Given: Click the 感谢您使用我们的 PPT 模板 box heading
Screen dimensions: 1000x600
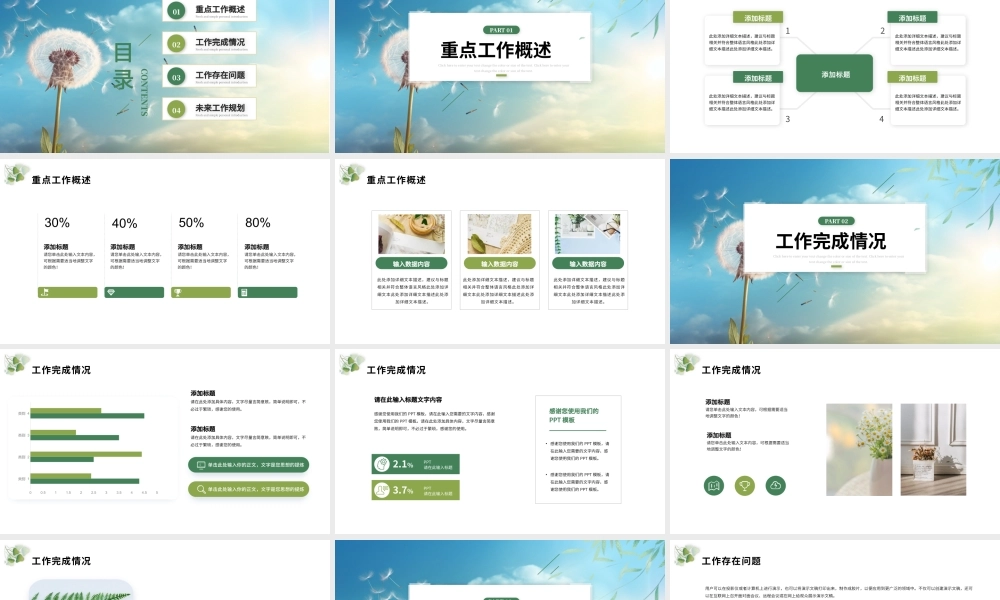Looking at the screenshot, I should (x=573, y=416).
